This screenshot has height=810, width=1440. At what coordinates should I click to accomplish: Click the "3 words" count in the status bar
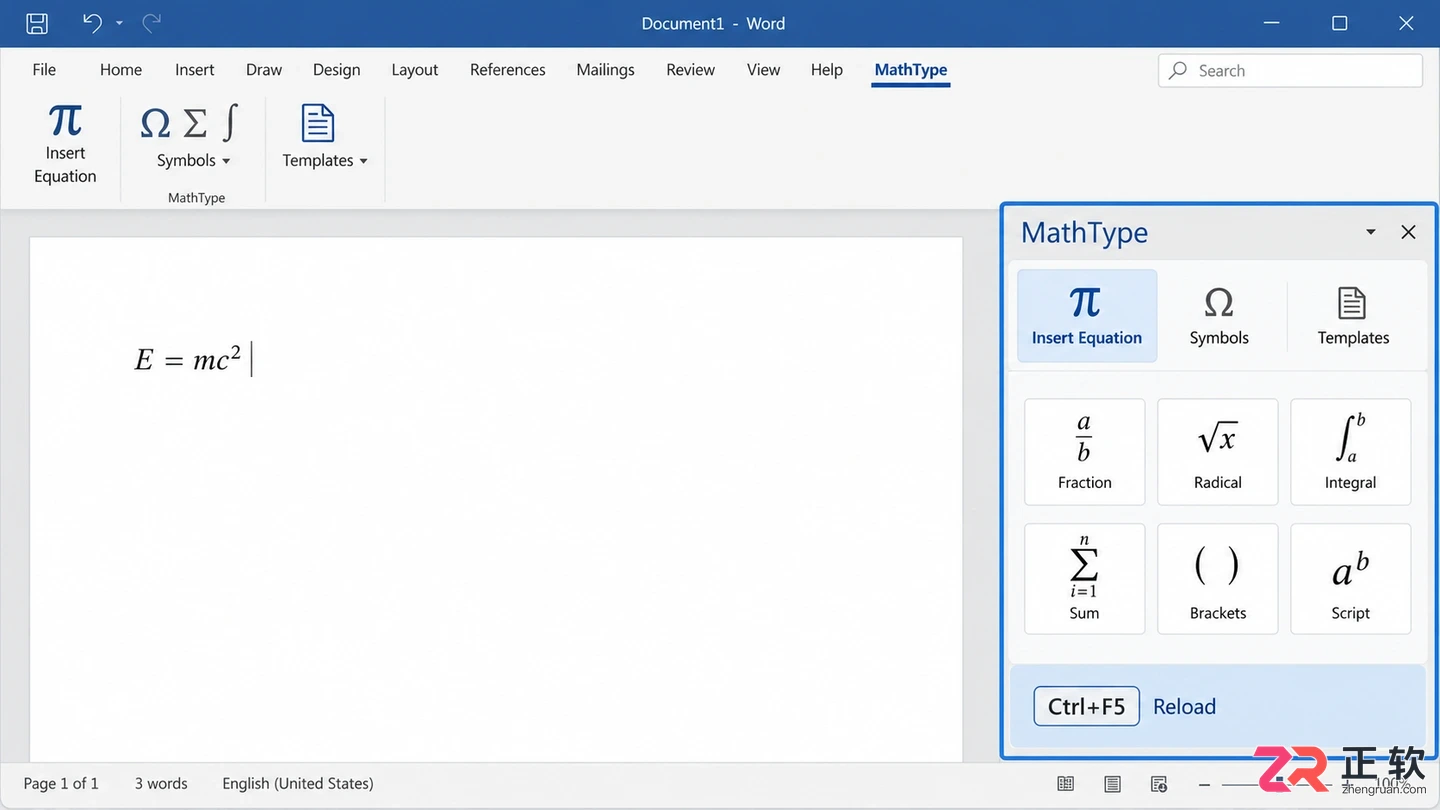[161, 783]
